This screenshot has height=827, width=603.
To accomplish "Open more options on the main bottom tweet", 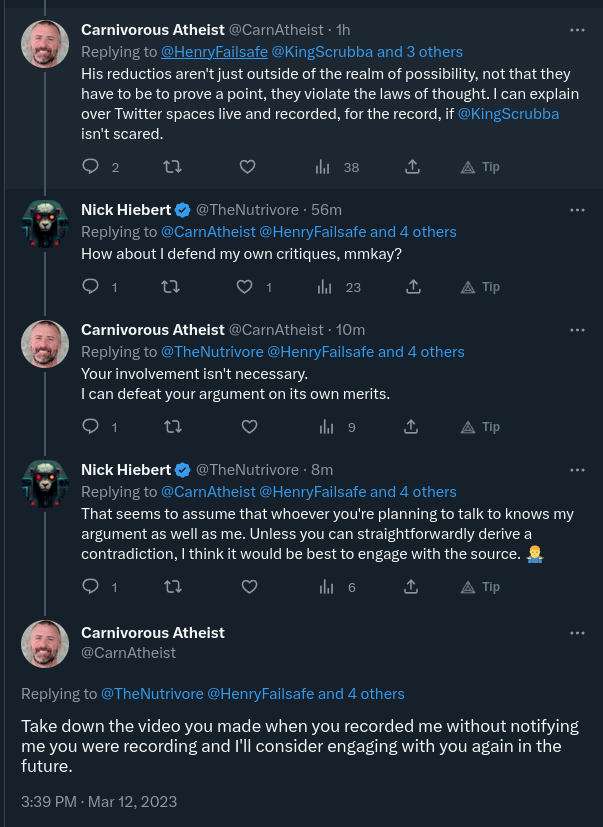I will 577,633.
